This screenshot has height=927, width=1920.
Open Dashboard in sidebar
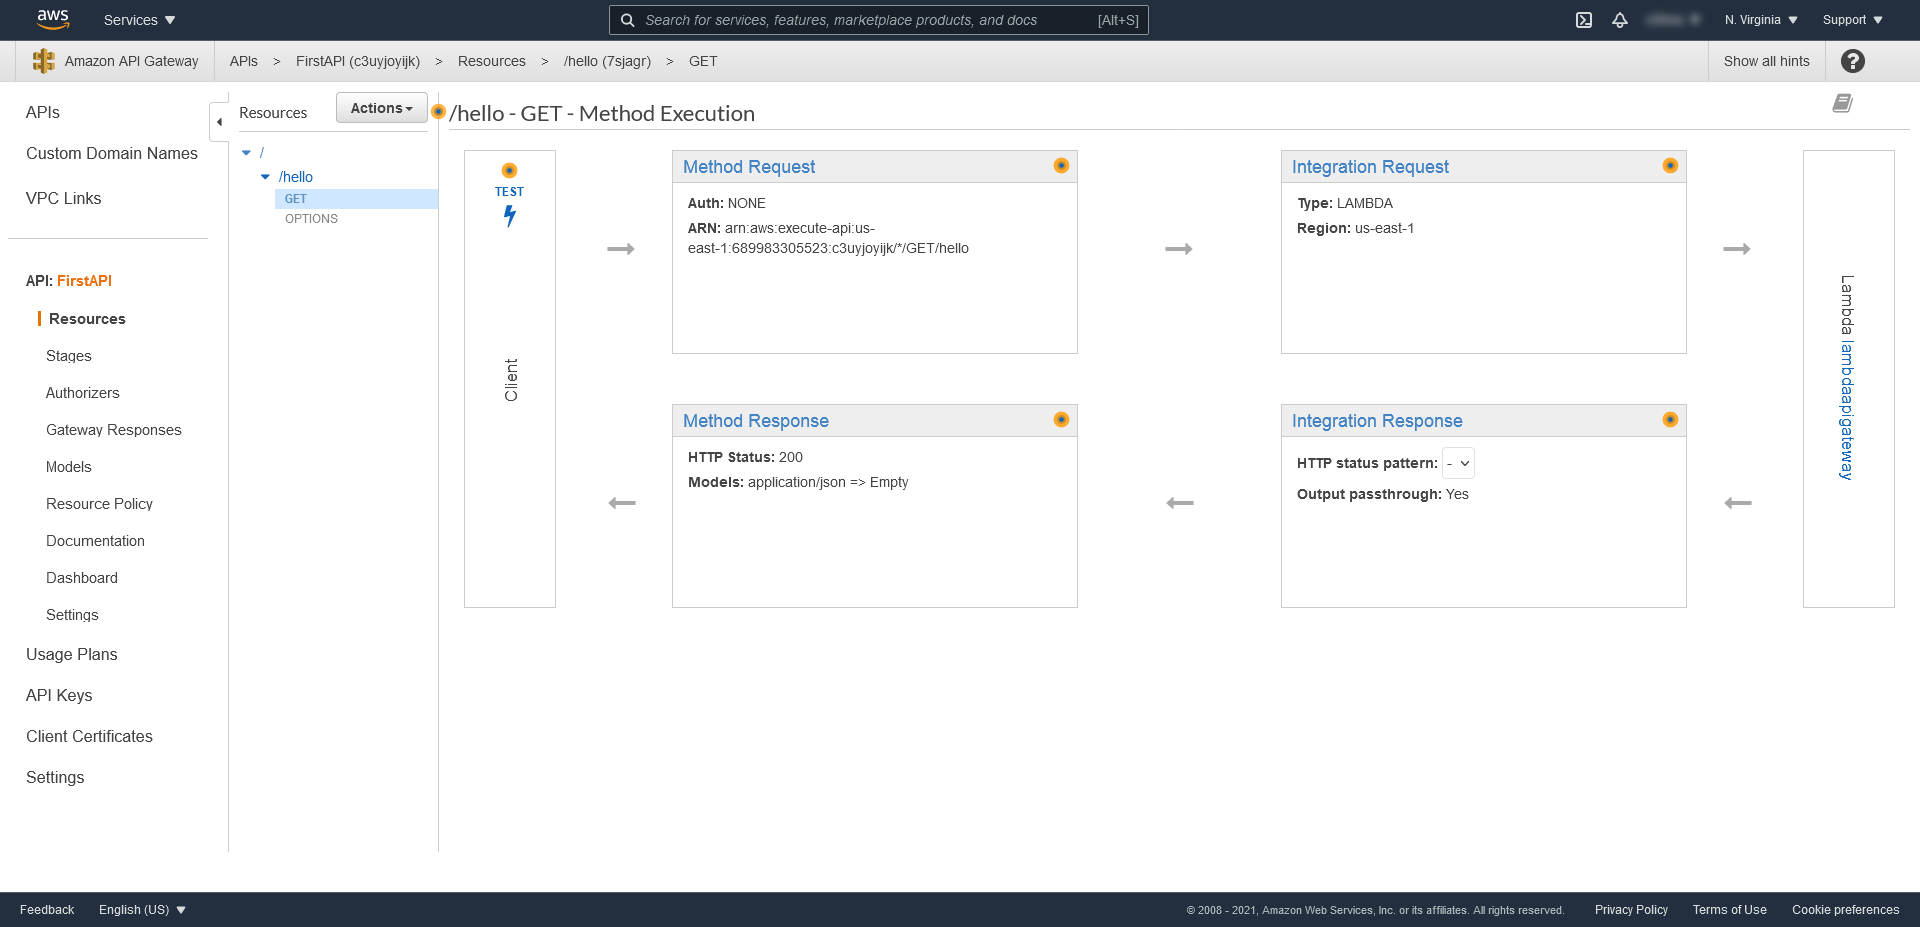(x=82, y=578)
